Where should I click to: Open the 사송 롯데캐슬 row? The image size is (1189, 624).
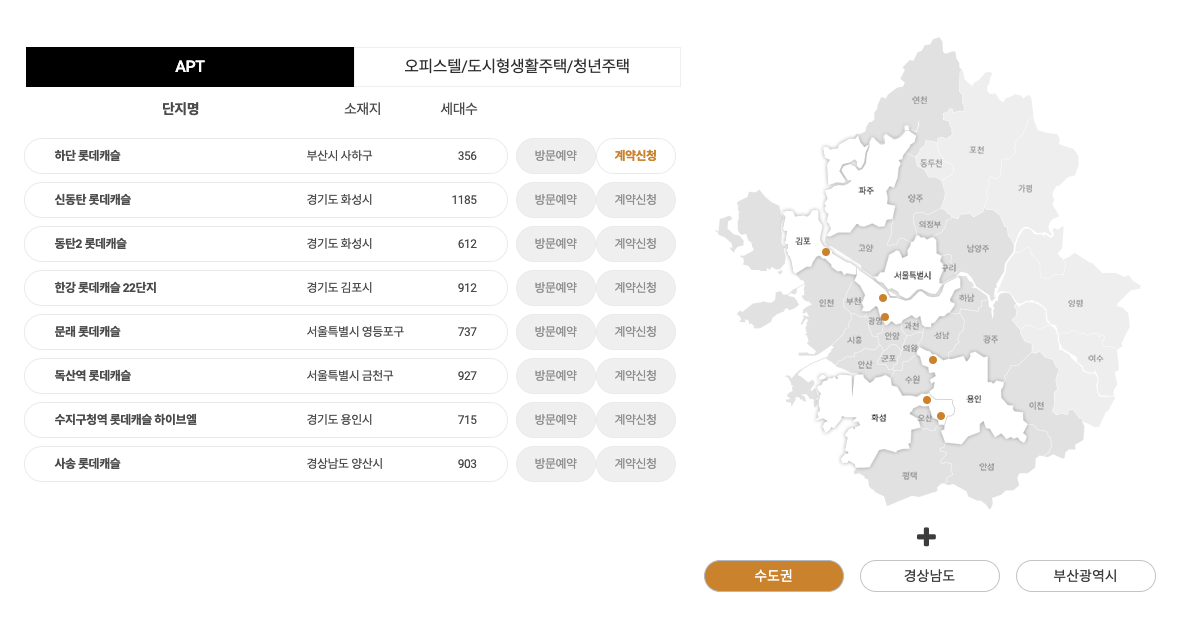point(266,463)
